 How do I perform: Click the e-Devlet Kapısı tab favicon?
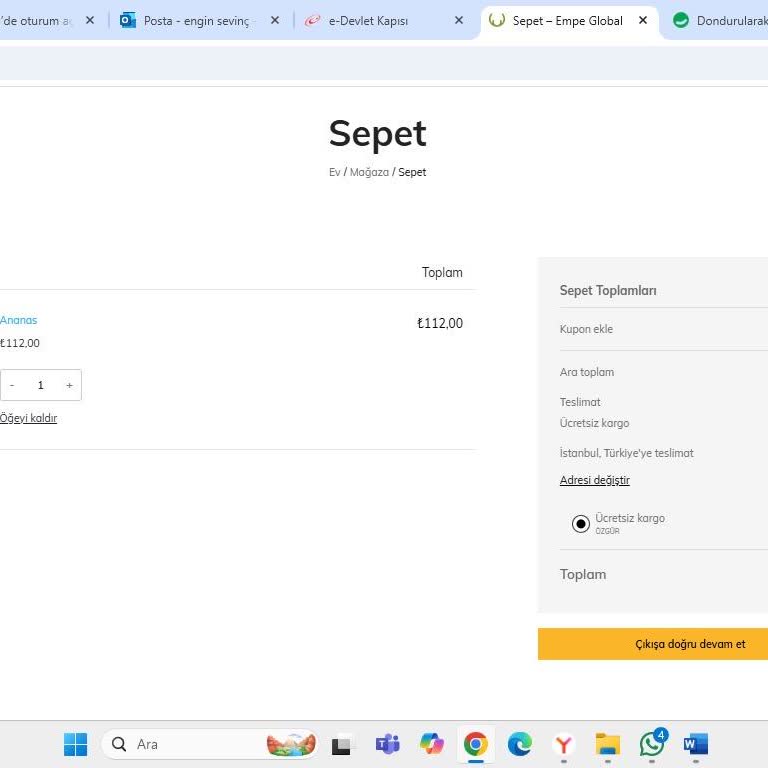click(x=312, y=21)
